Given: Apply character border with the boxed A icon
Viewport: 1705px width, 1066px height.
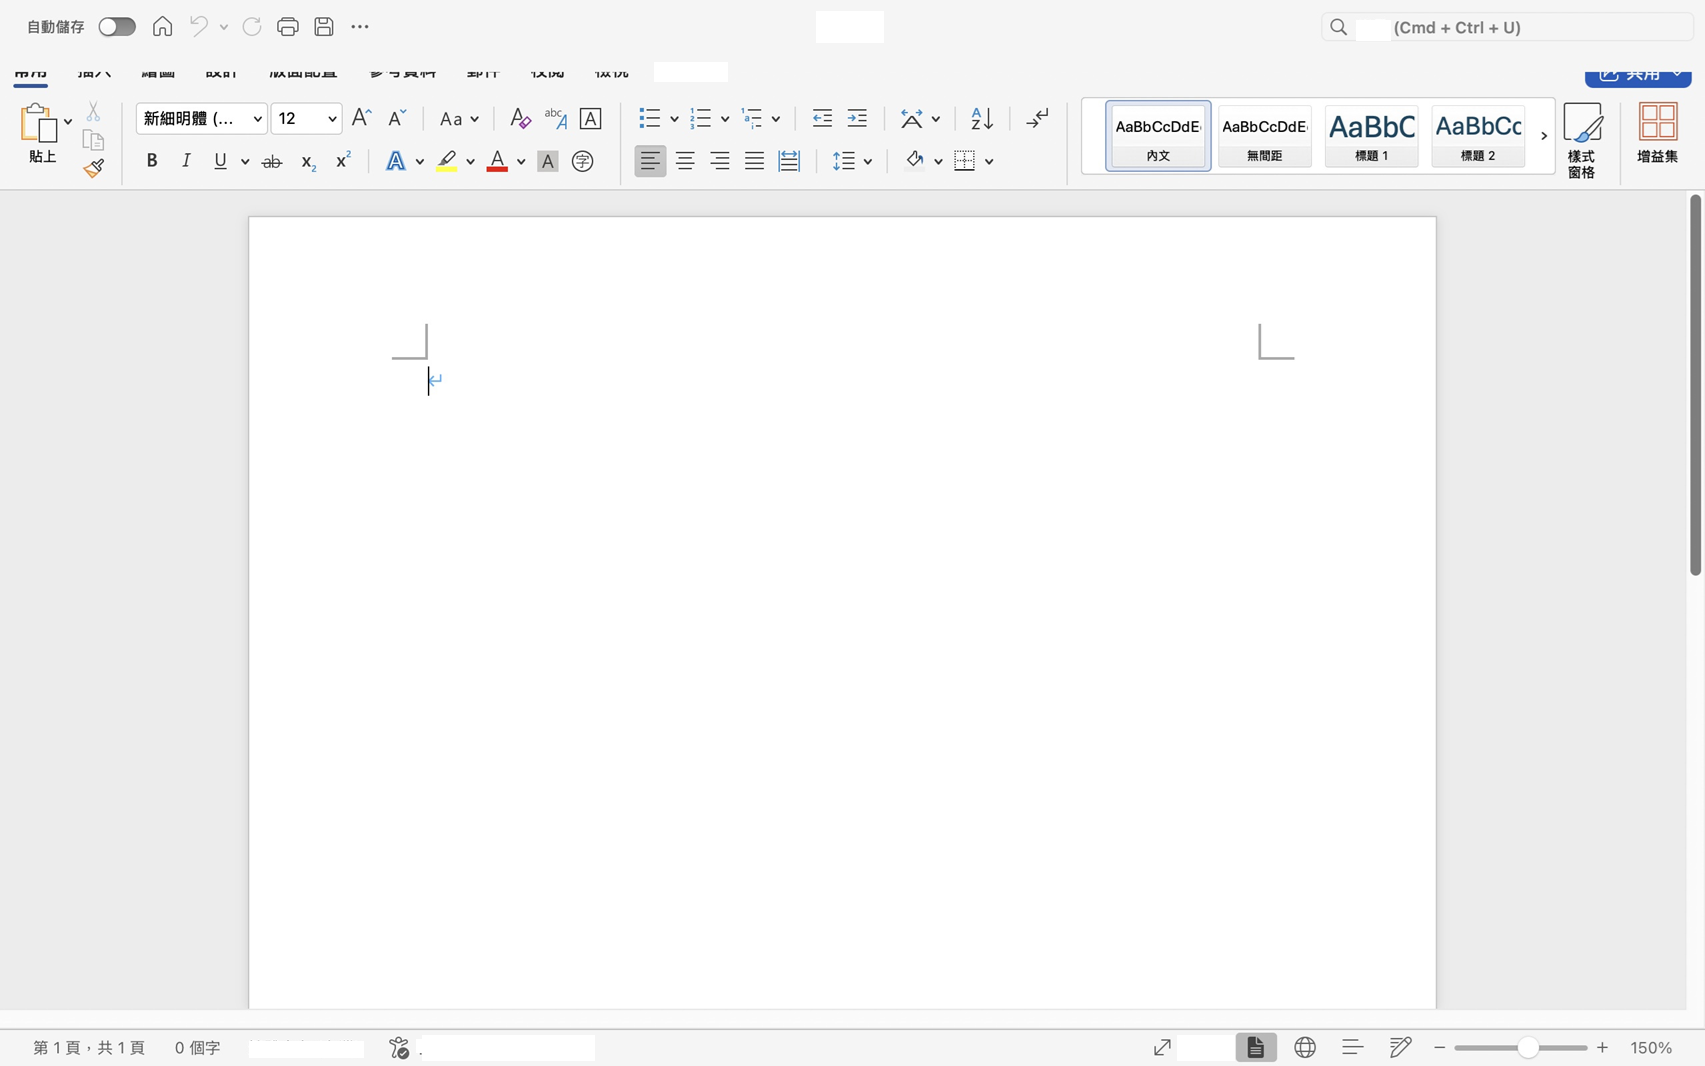Looking at the screenshot, I should pyautogui.click(x=591, y=118).
